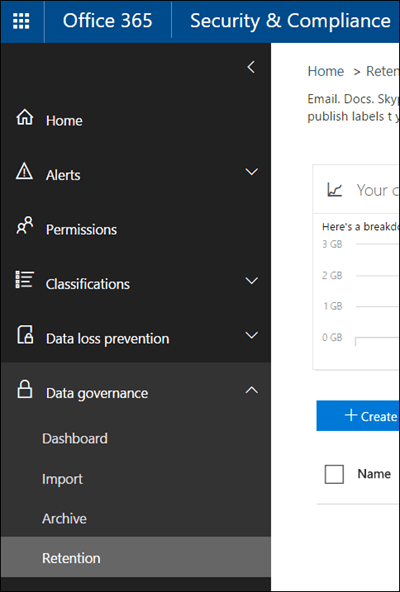Expand the Classifications section chevron
This screenshot has height=592, width=400.
tap(252, 281)
